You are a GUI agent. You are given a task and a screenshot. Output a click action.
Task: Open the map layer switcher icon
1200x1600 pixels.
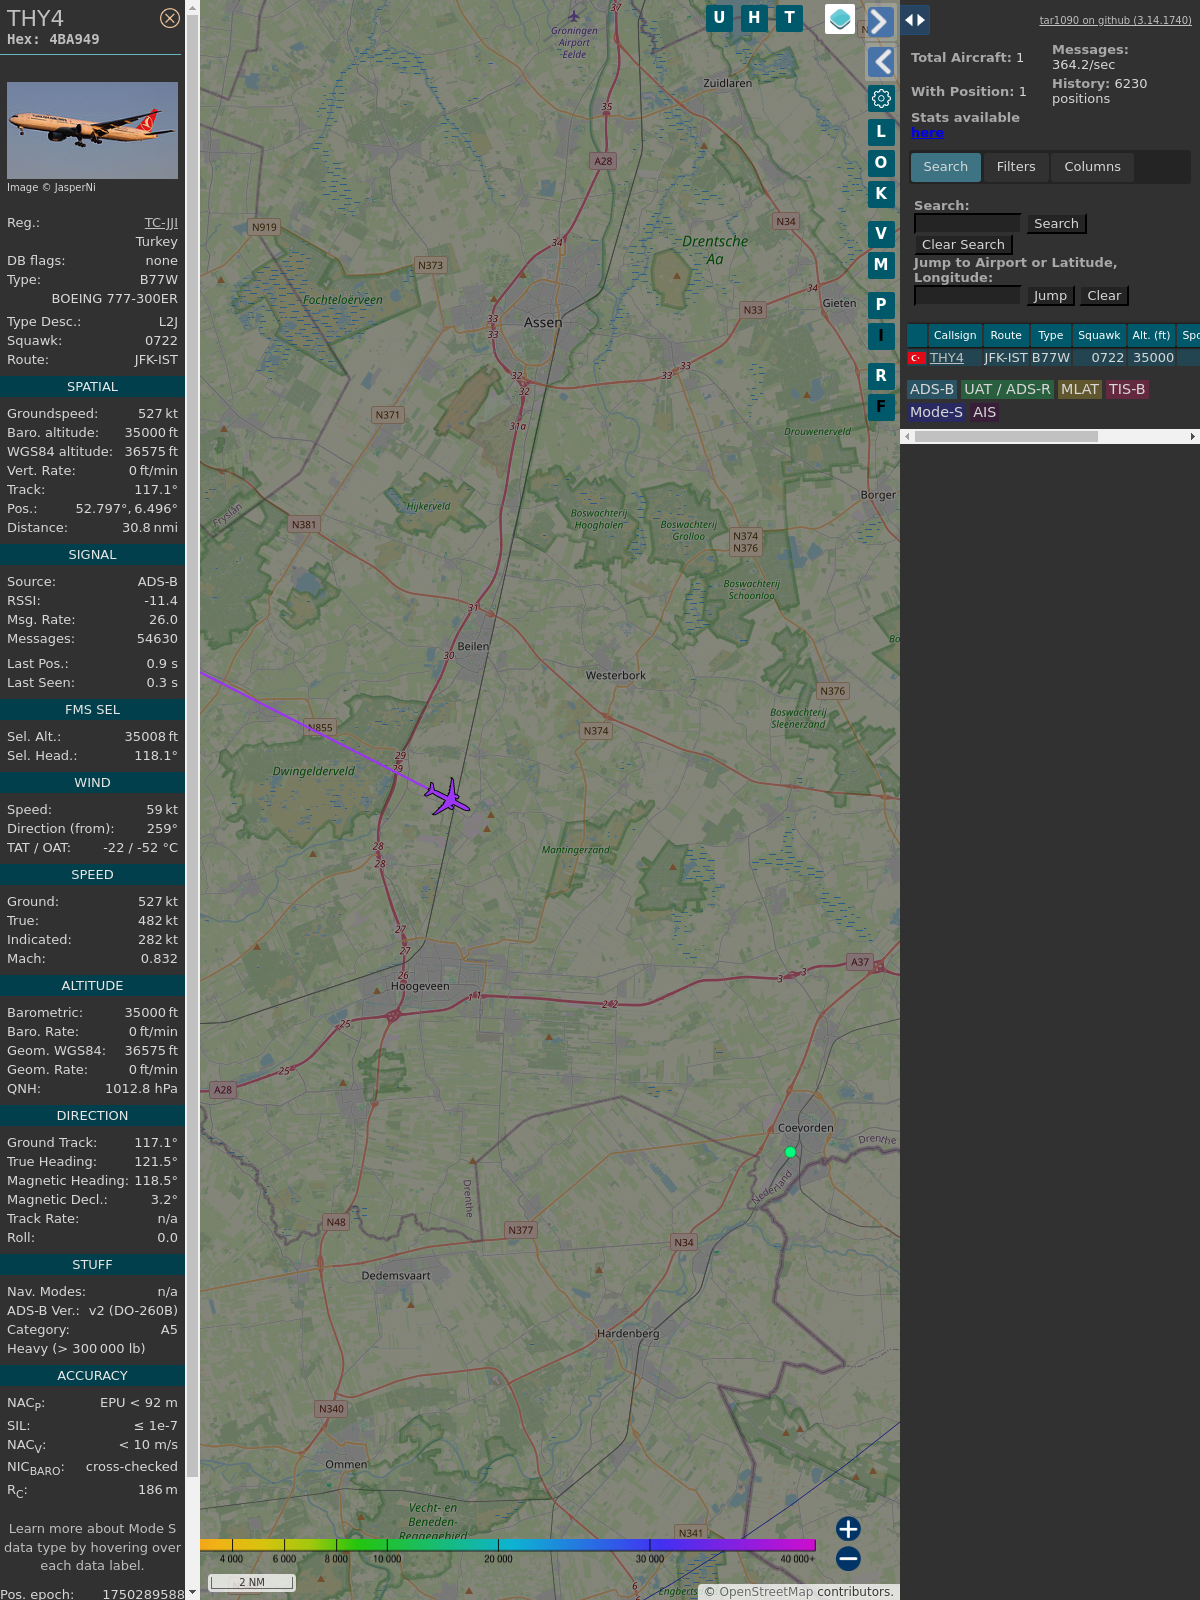pos(840,19)
